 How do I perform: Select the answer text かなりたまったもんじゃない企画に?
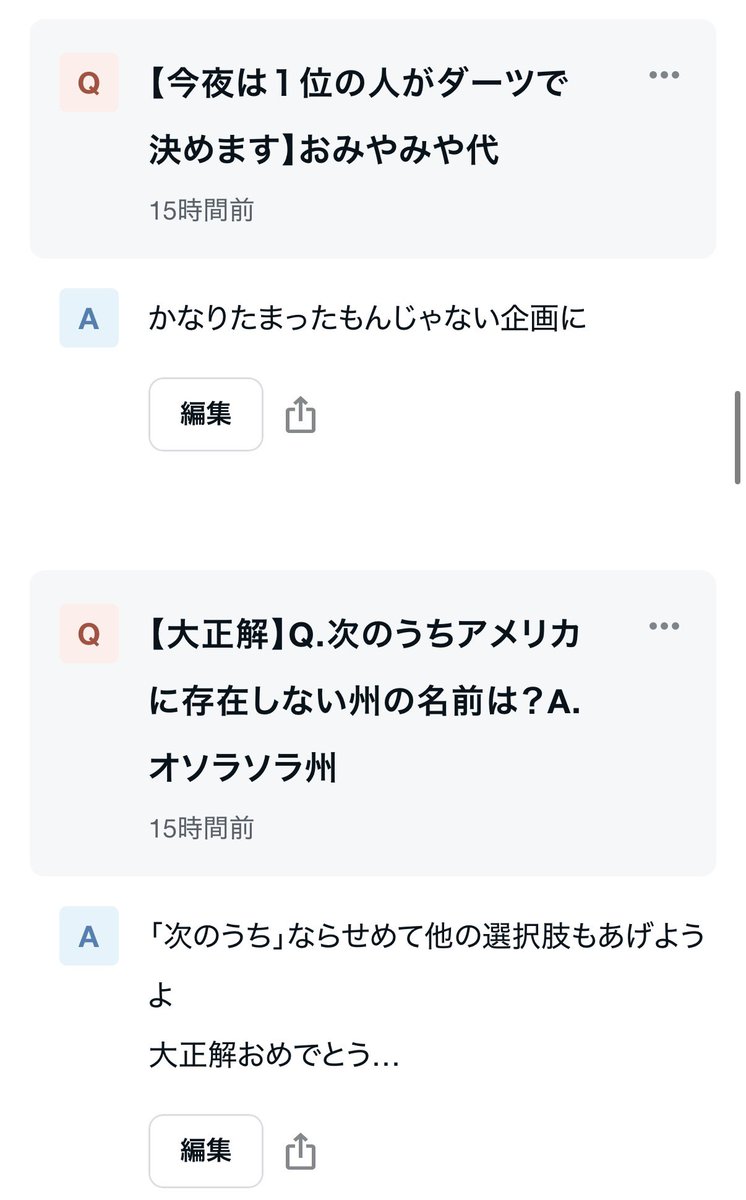point(367,319)
